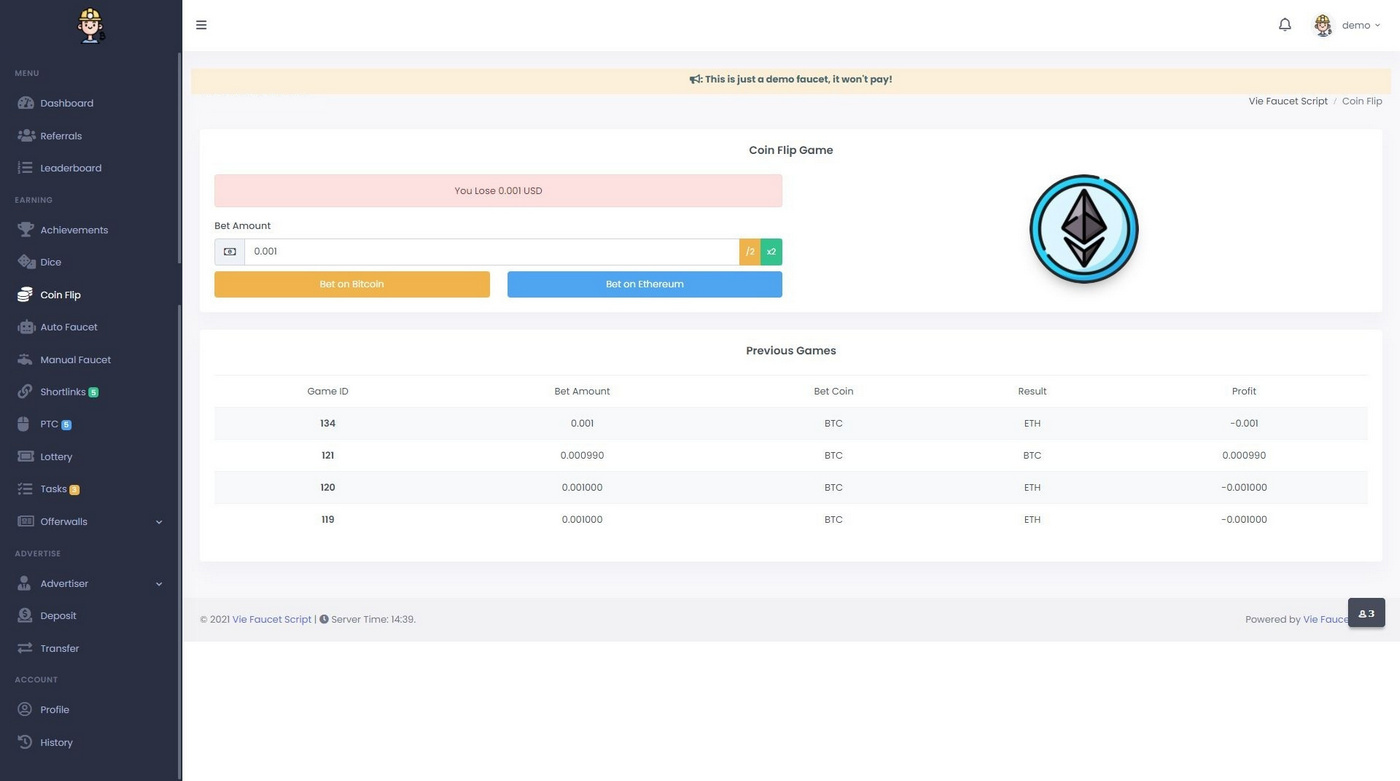Click the demo user avatar
The image size is (1400, 781).
(1323, 25)
